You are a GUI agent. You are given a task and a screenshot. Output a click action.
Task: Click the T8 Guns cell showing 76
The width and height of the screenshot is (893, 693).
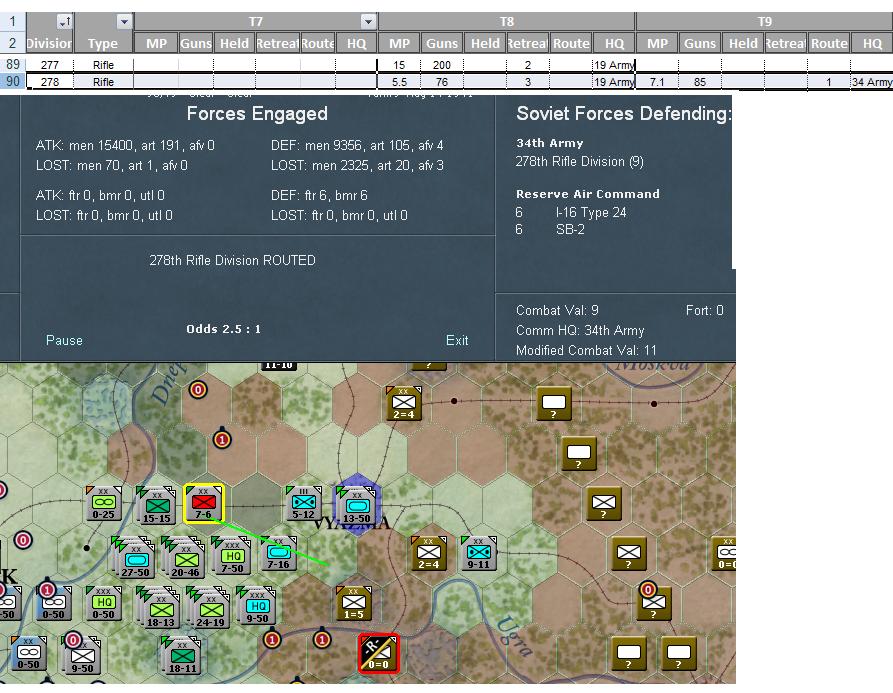(x=441, y=82)
